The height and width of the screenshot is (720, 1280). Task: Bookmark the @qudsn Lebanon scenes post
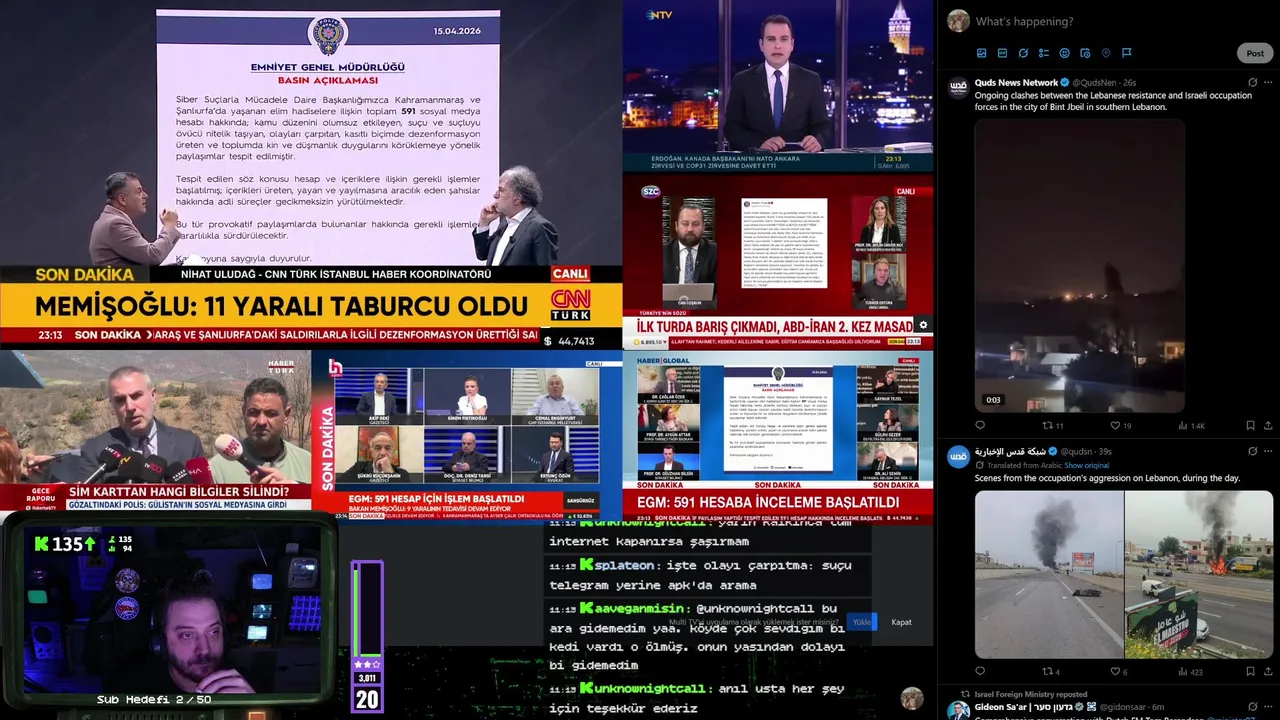click(1250, 671)
